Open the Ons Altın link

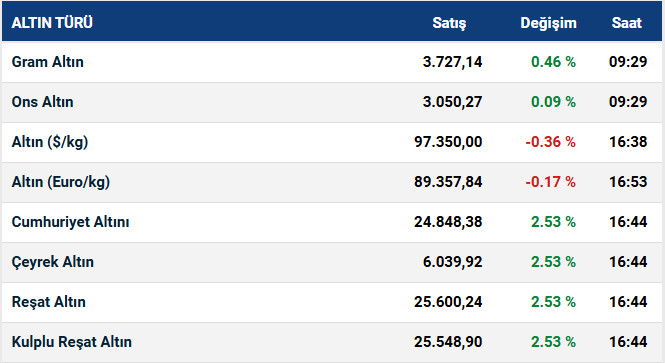(42, 102)
